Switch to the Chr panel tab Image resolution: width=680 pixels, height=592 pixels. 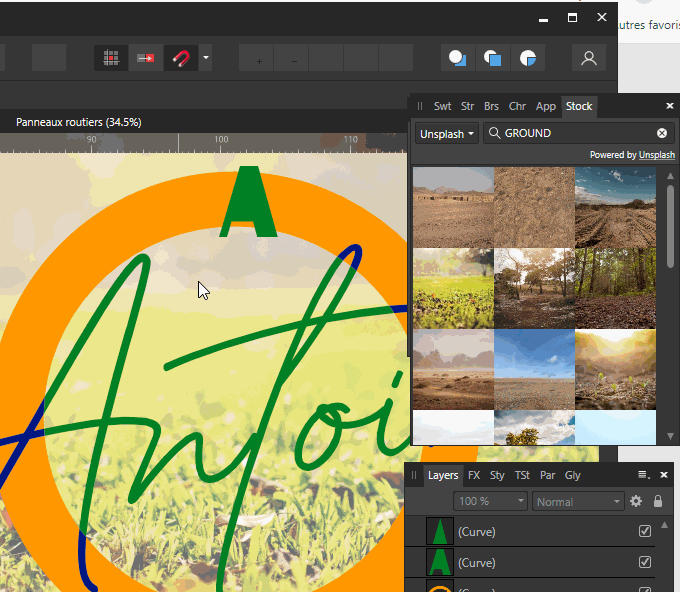click(x=517, y=106)
